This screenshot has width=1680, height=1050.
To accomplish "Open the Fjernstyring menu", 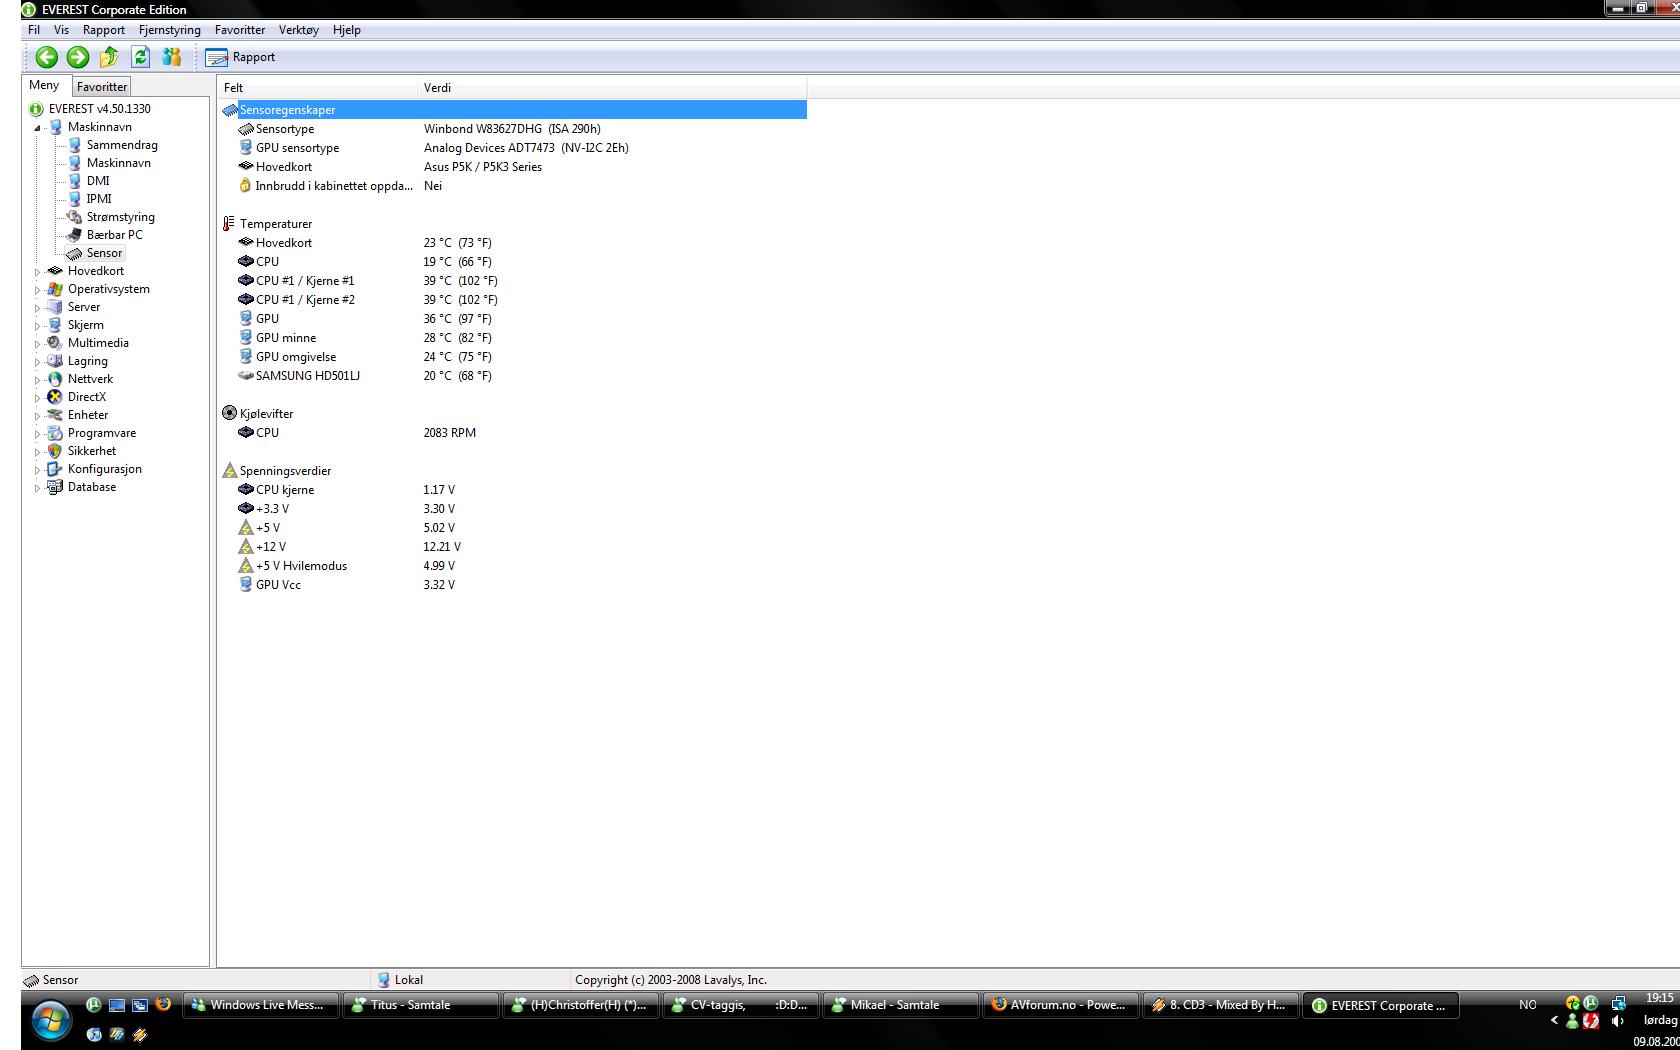I will 170,30.
